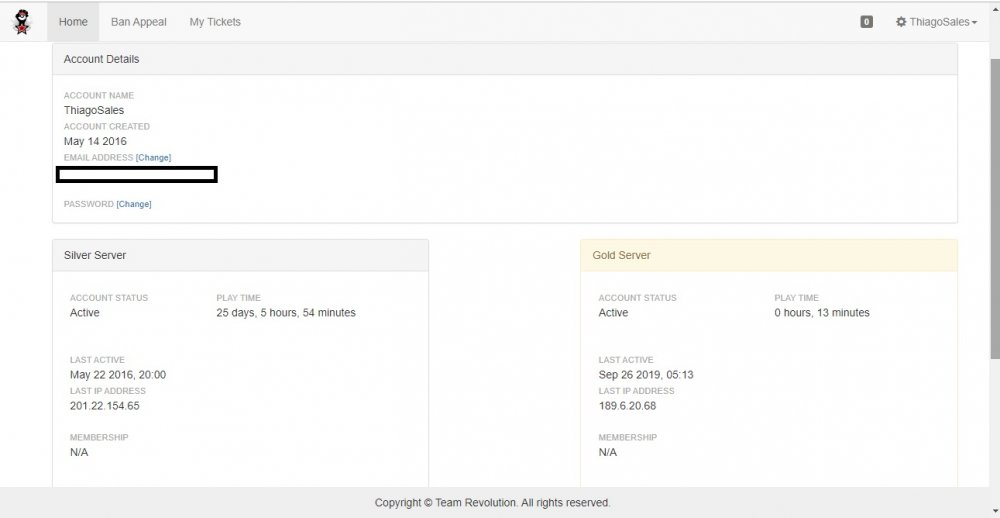This screenshot has height=518, width=1000.
Task: Click Gold Server IP 189.6.20.68
Action: [x=627, y=406]
